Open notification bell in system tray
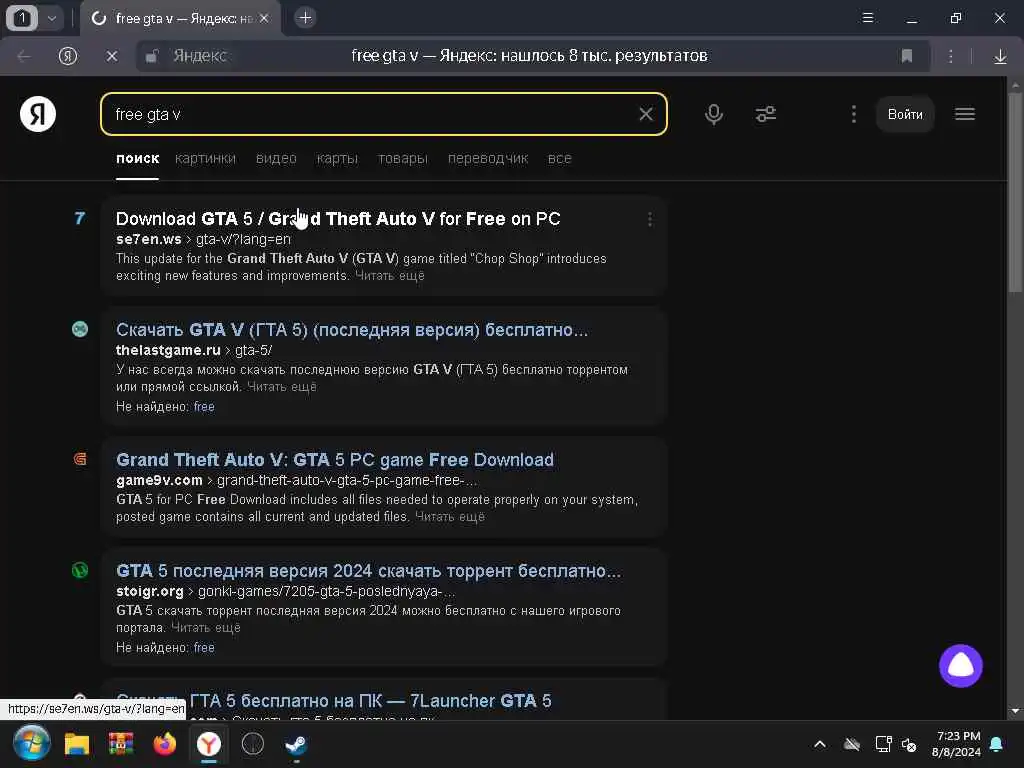The width and height of the screenshot is (1024, 768). (997, 744)
